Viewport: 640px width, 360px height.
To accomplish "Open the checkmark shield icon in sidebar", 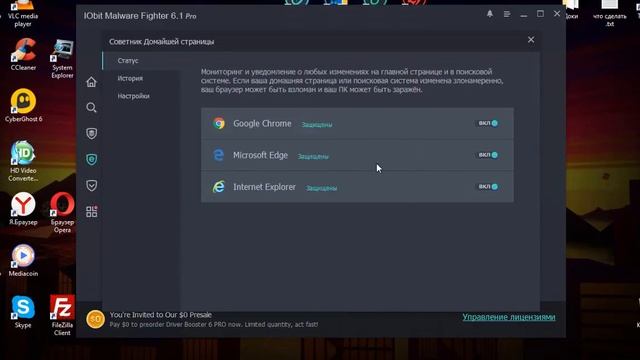I will [91, 186].
